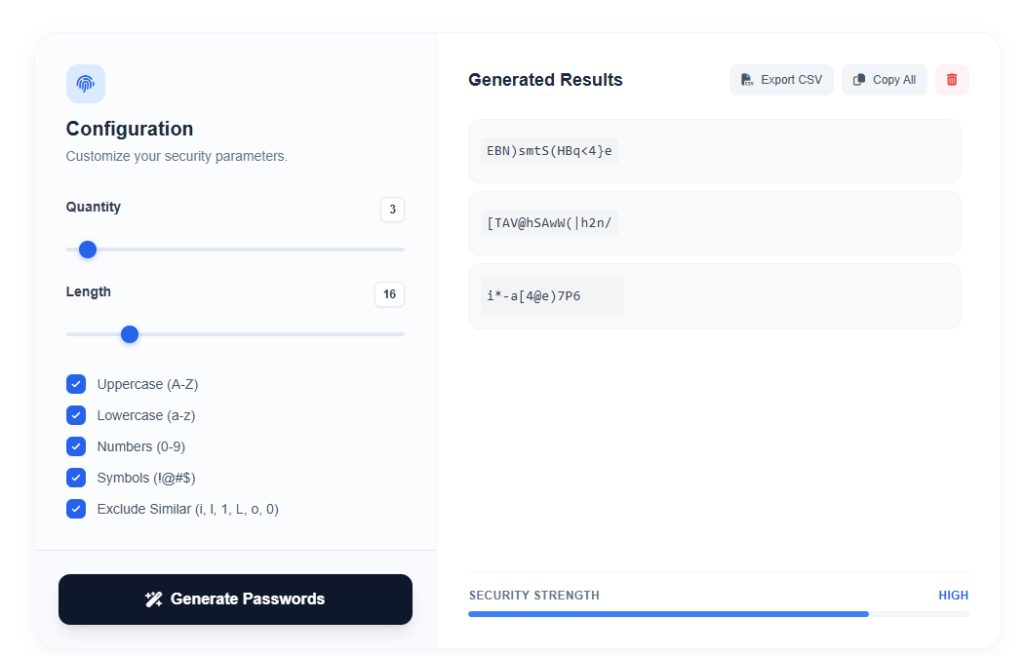Disable the Numbers (0-9) checkbox
1024x656 pixels.
76,446
